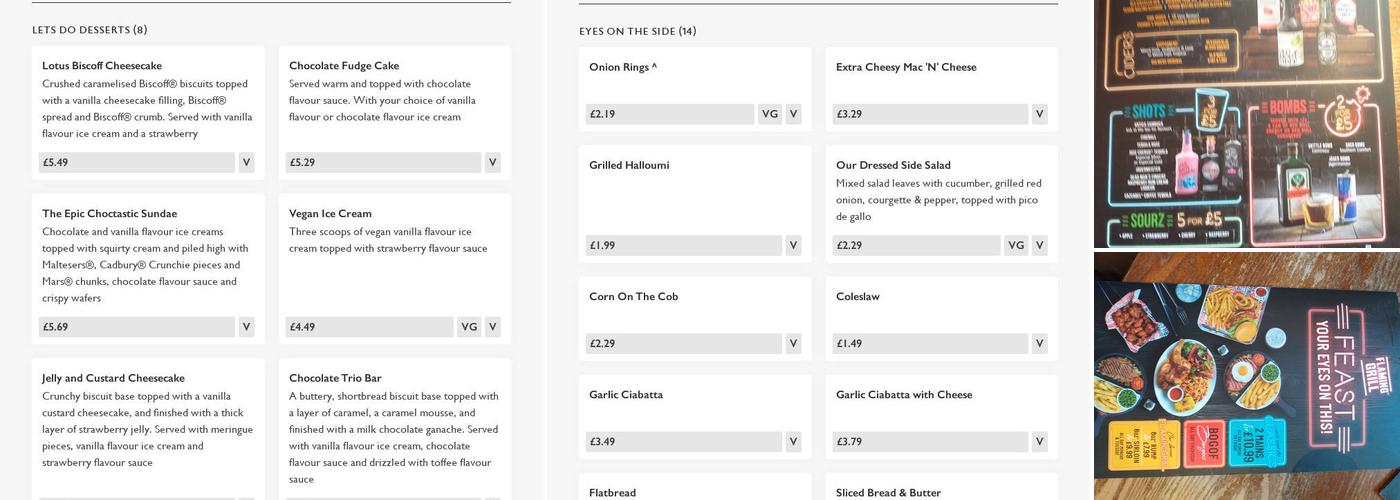
Task: Click the £5.29 price for Fudge Cake
Action: pos(383,162)
